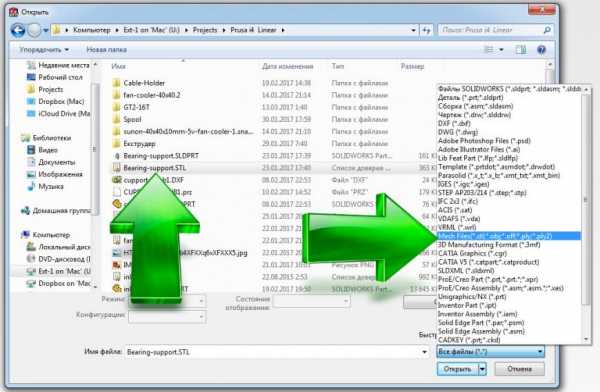Click the search magnifier icon

547,30
